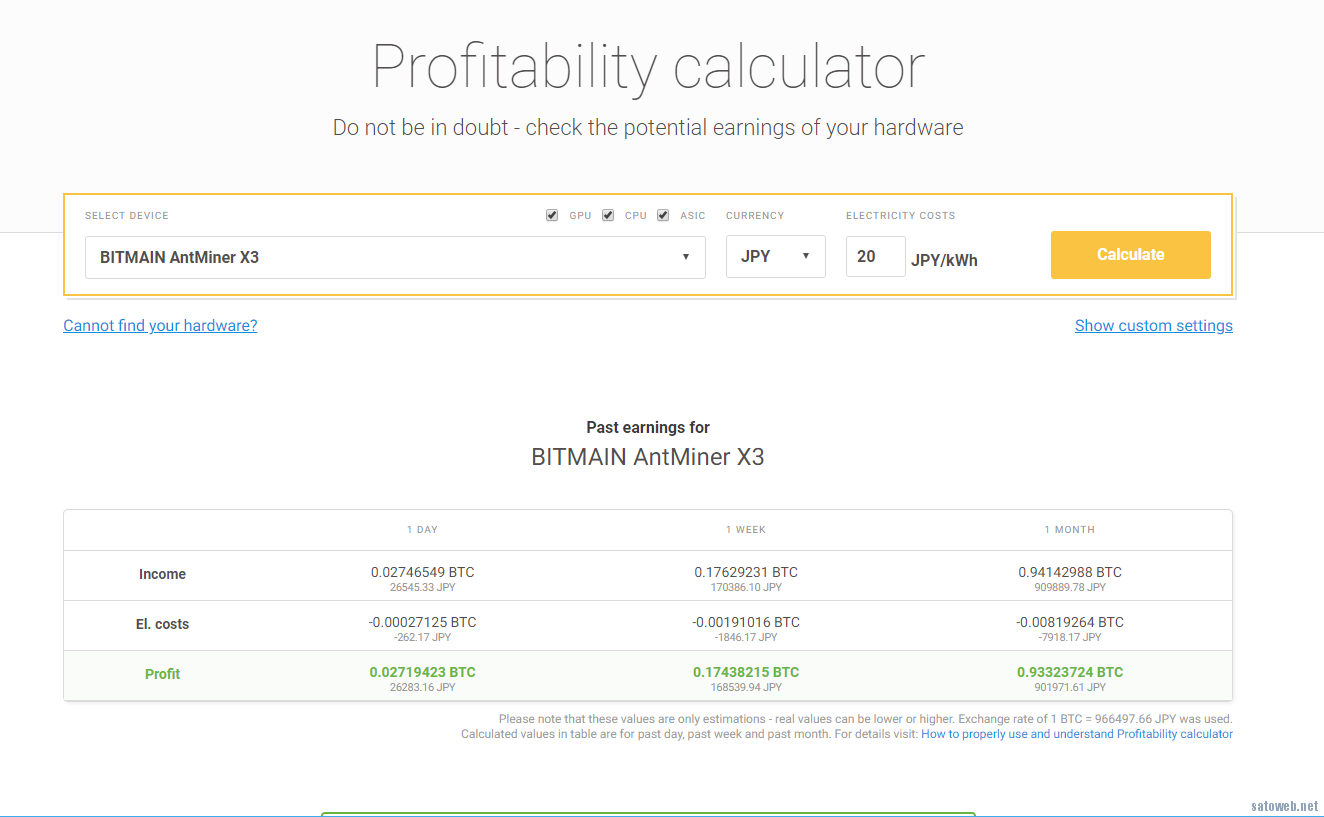This screenshot has height=817, width=1324.
Task: Select the 1 MONTH column header
Action: coord(1069,529)
